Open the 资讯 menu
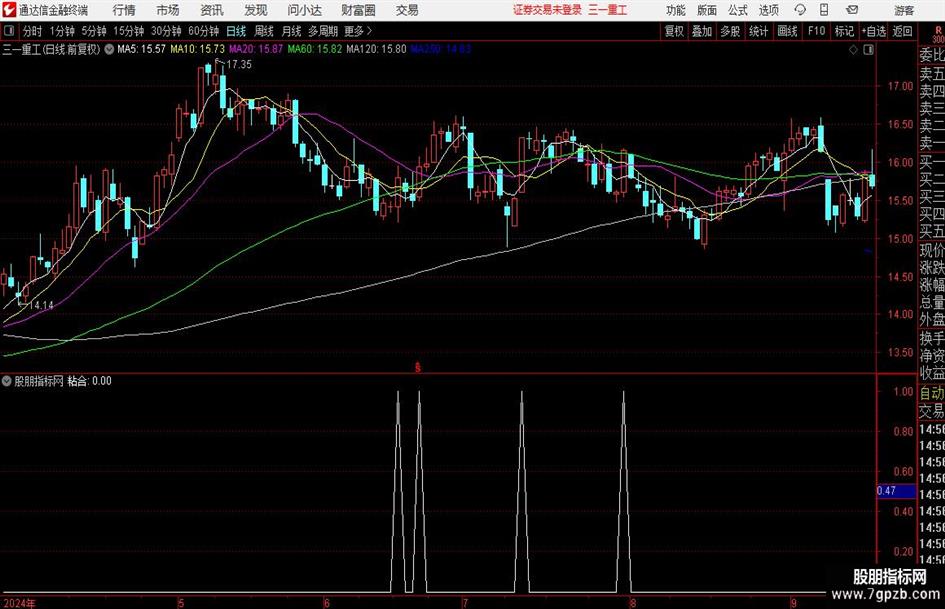This screenshot has width=945, height=609. tap(212, 10)
